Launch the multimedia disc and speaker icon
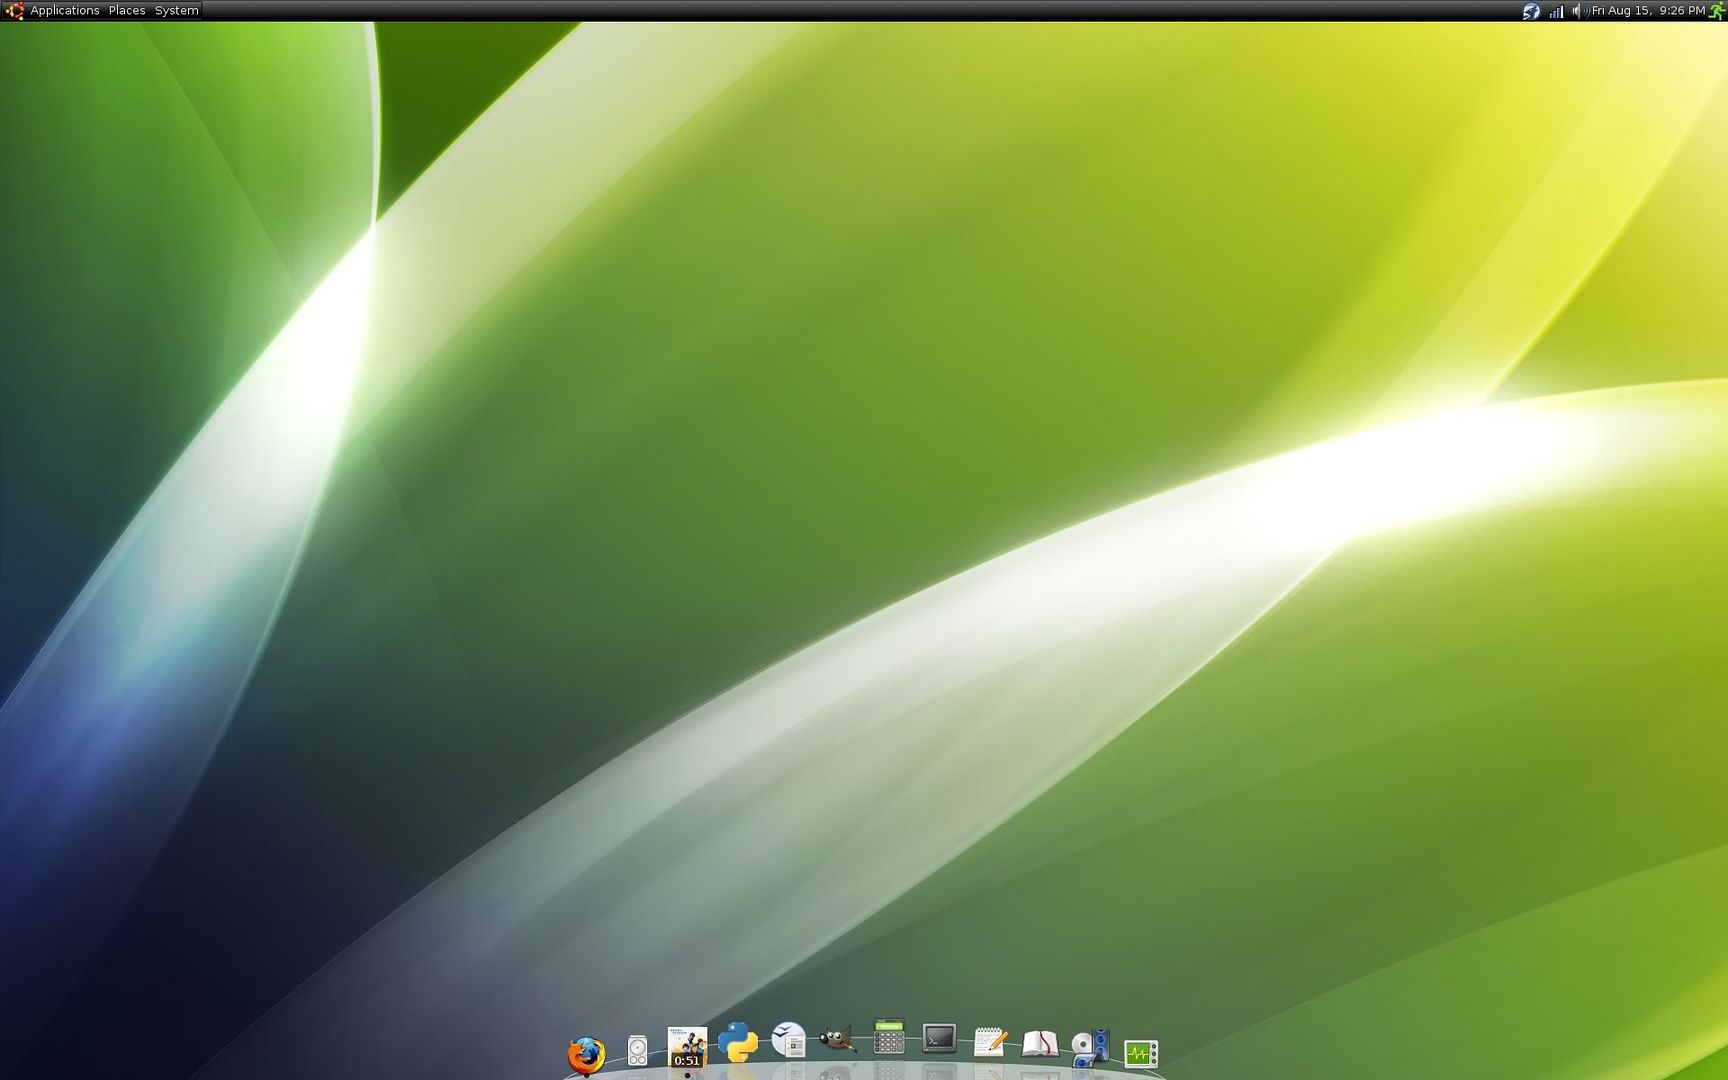The height and width of the screenshot is (1080, 1728). [x=1090, y=1048]
